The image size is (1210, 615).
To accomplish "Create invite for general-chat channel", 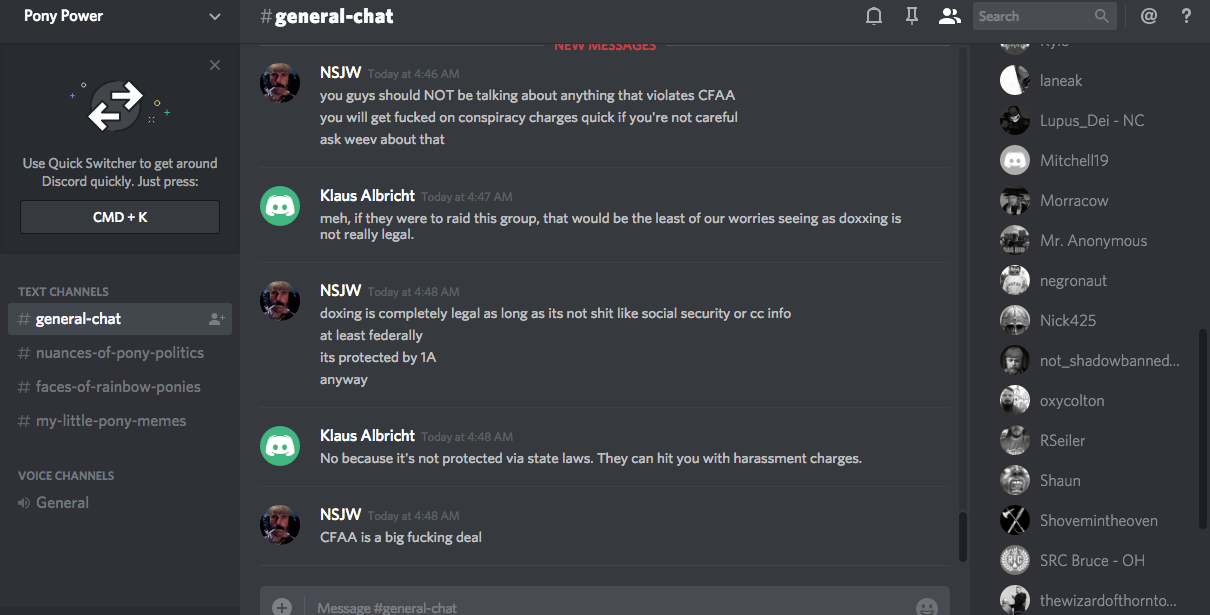I will 216,319.
